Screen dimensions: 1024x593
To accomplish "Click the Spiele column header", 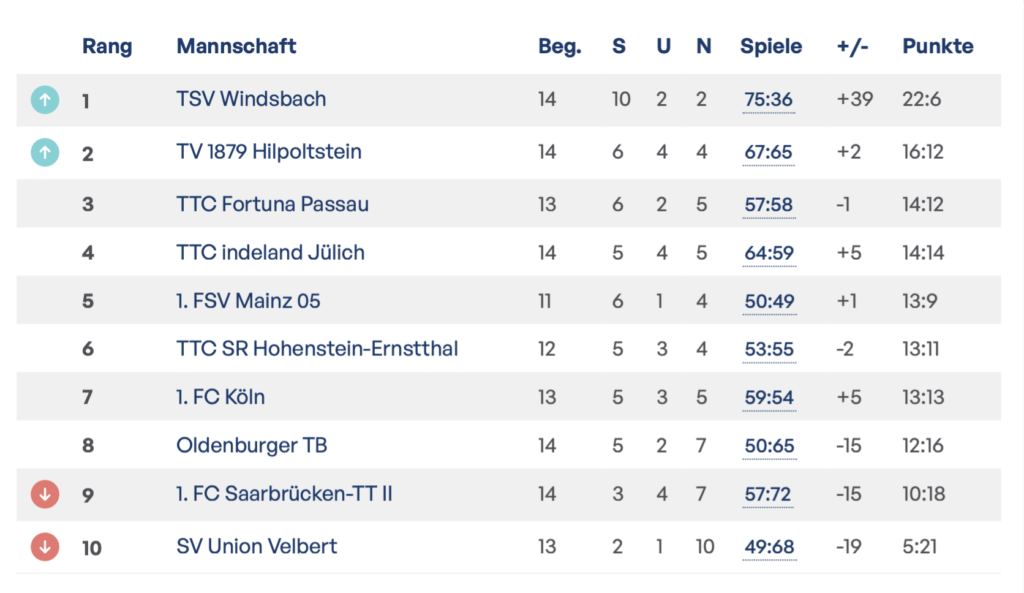I will click(770, 46).
